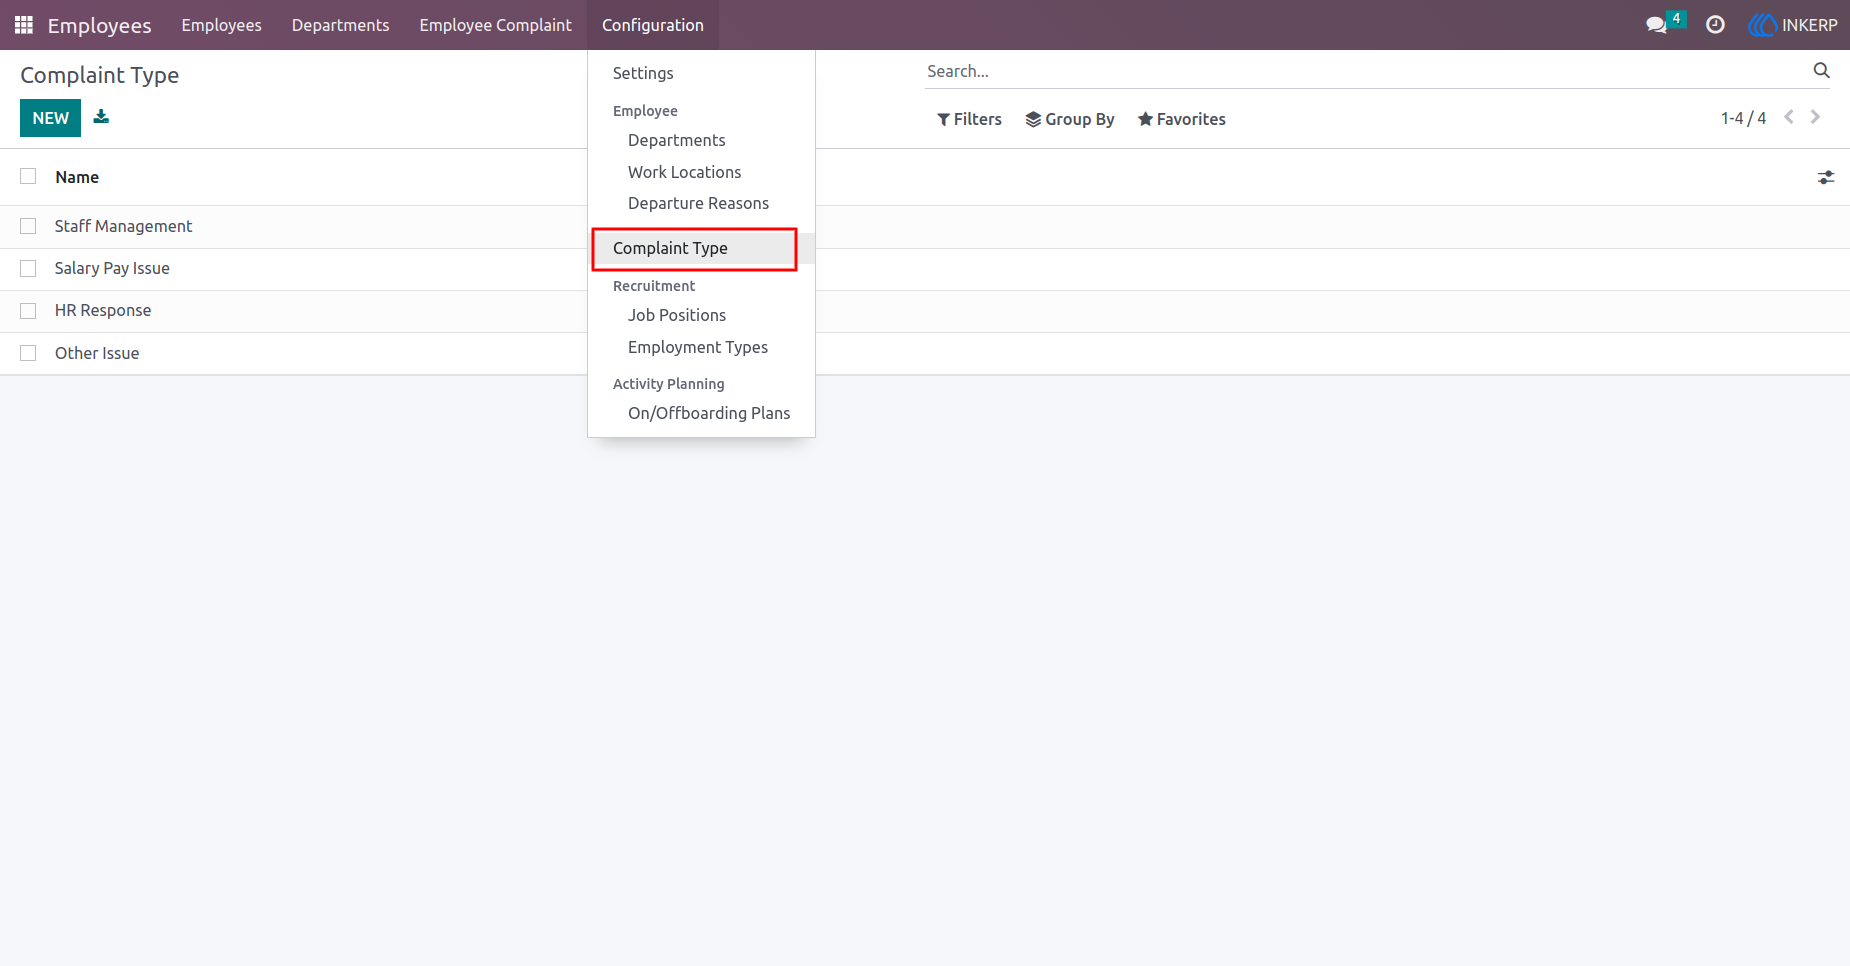The image size is (1850, 966).
Task: Check the HR Response row checkbox
Action: 28,310
